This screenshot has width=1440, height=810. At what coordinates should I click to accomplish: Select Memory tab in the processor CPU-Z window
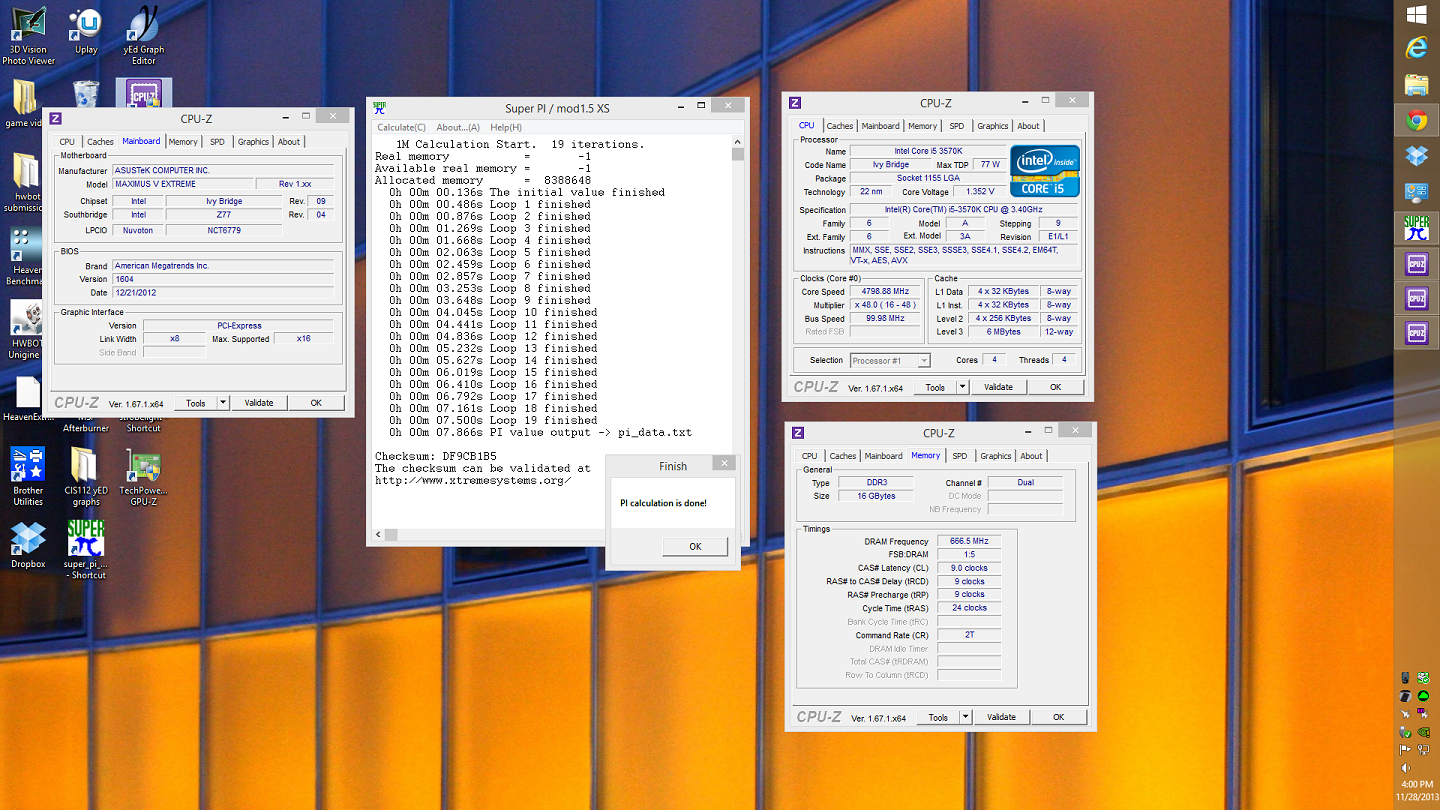(922, 126)
